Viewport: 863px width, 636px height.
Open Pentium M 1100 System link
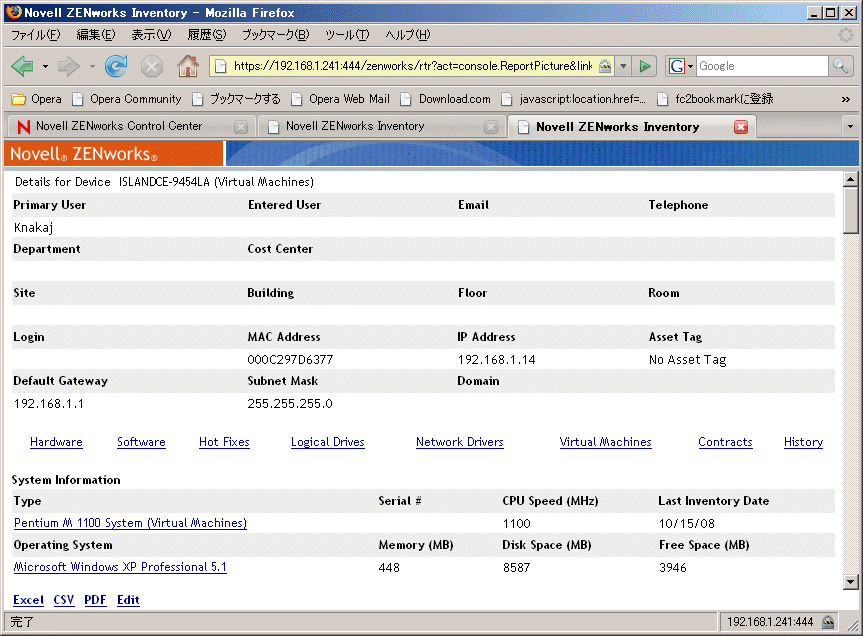(130, 523)
